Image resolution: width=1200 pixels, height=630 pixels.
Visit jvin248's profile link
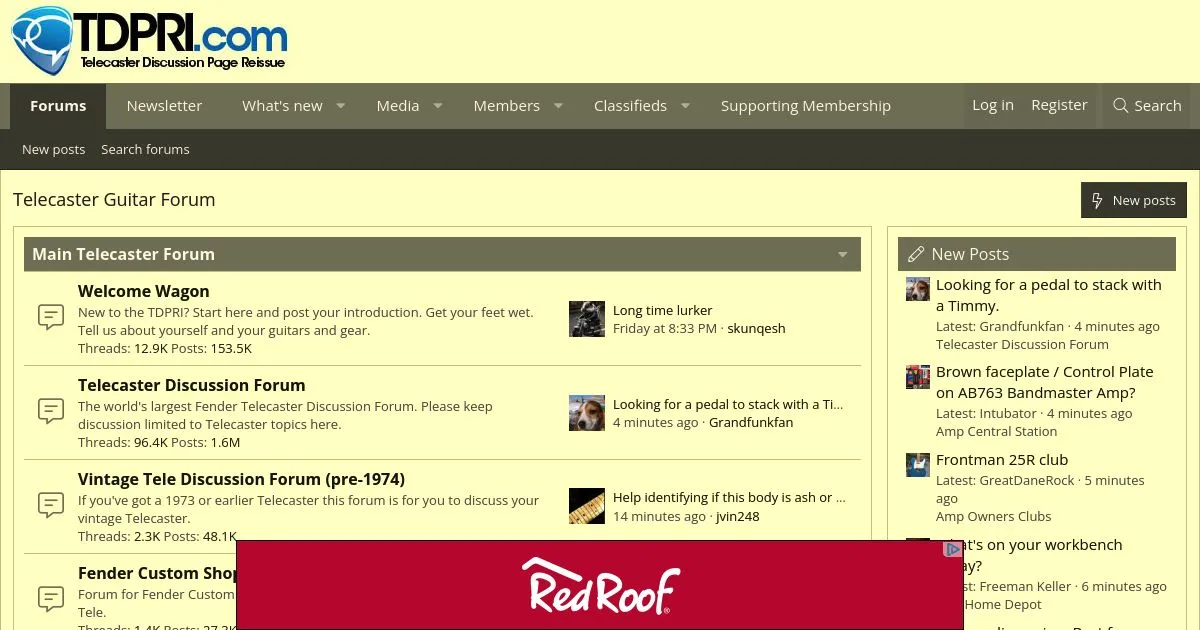point(738,516)
